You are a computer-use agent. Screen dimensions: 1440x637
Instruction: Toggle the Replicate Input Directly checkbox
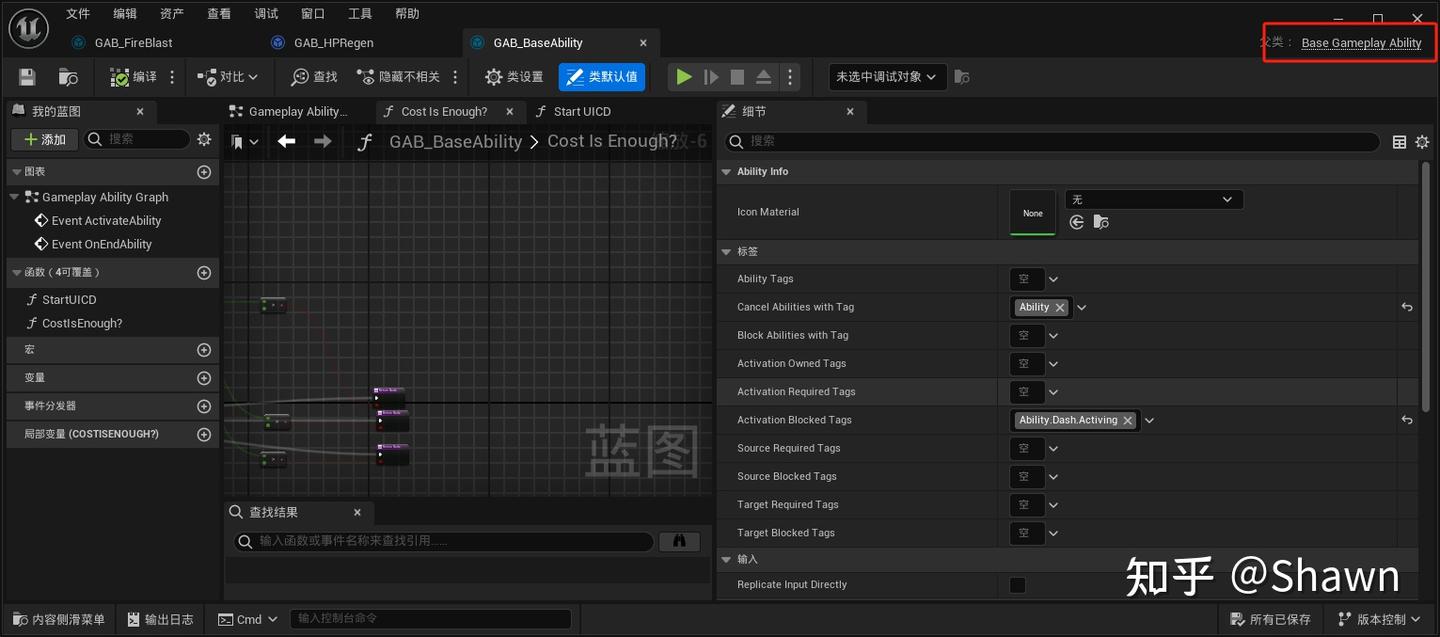(1017, 585)
